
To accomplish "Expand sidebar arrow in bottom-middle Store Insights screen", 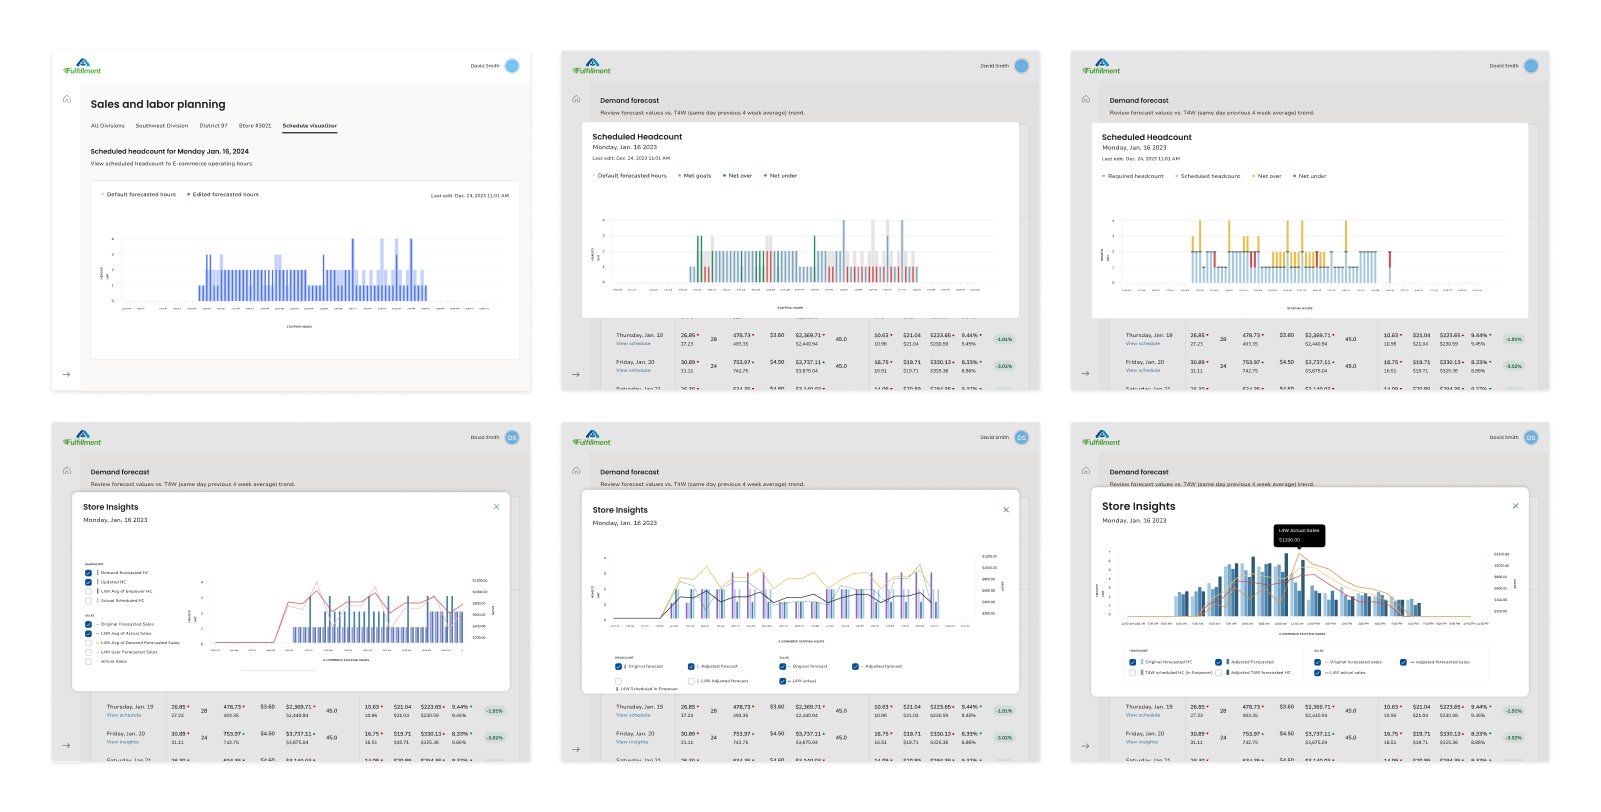I will pos(576,748).
